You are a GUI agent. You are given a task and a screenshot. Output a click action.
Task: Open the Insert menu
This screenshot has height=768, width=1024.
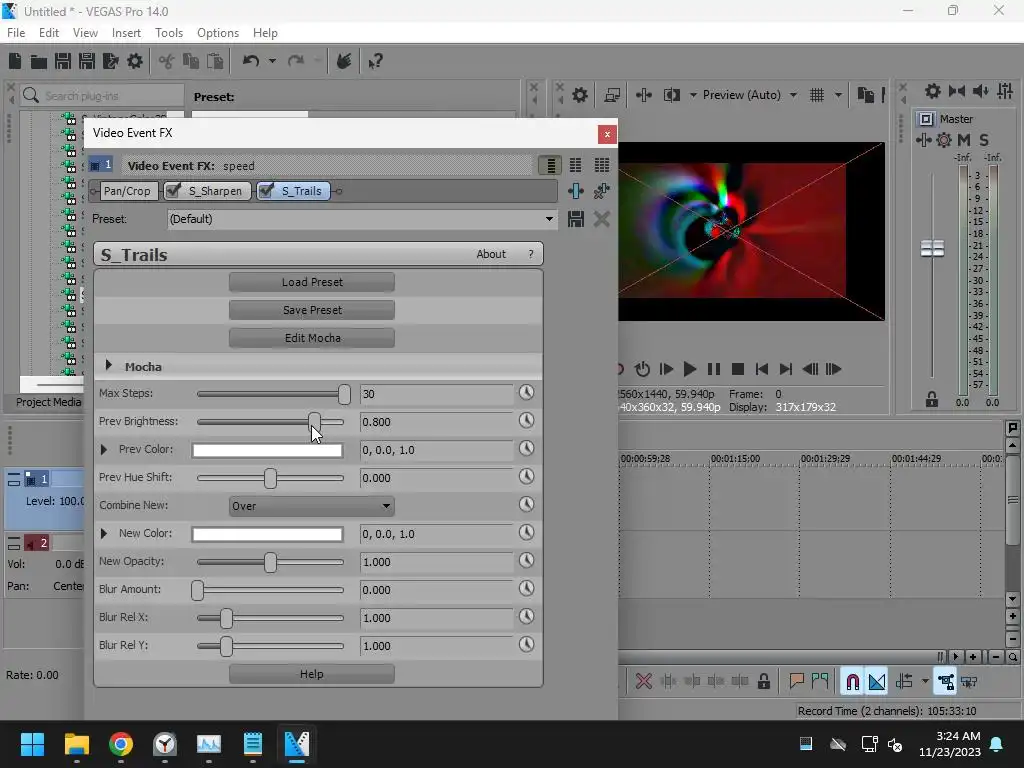pos(126,33)
